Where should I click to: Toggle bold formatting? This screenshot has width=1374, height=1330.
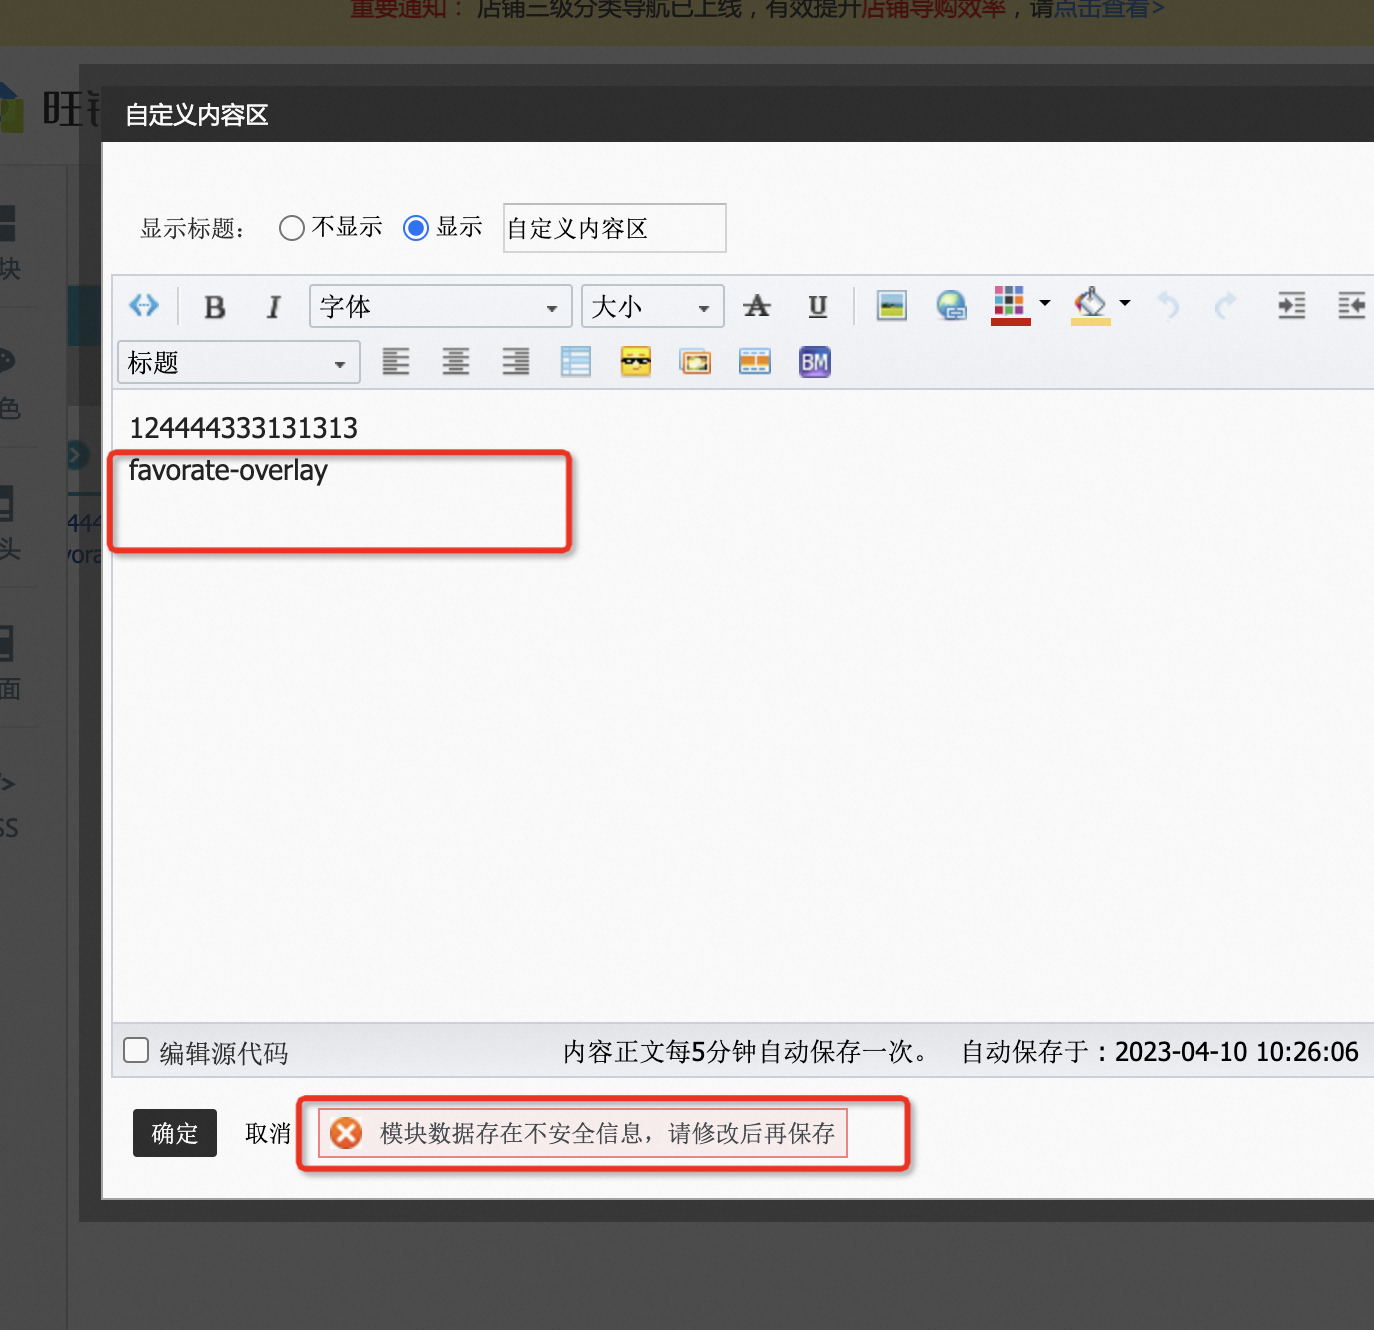pyautogui.click(x=214, y=307)
